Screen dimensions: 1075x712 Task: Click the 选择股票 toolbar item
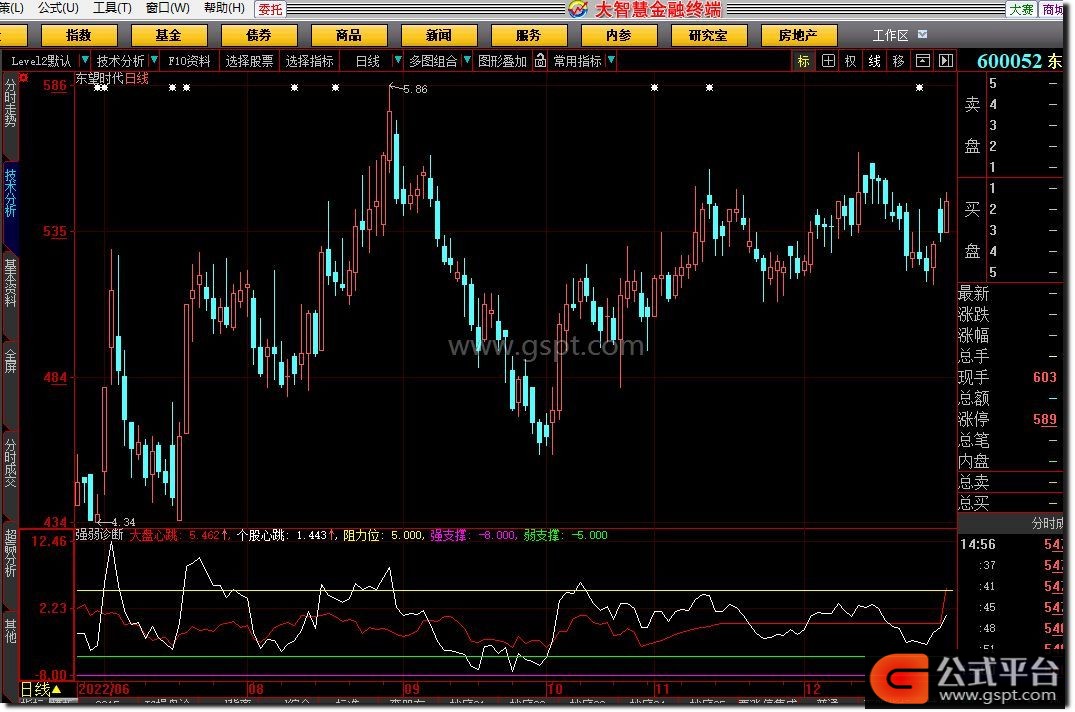[250, 61]
